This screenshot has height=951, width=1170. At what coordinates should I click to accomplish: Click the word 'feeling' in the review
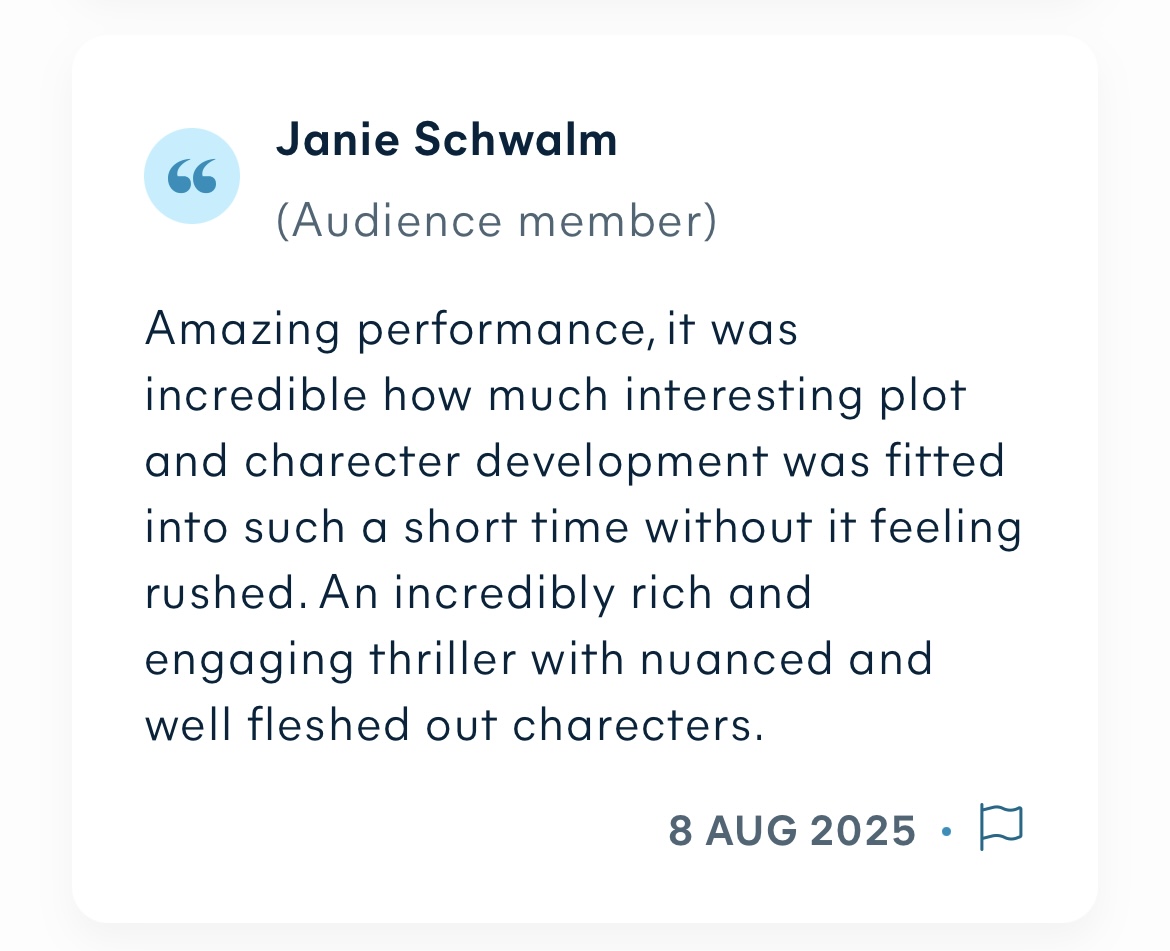point(946,529)
